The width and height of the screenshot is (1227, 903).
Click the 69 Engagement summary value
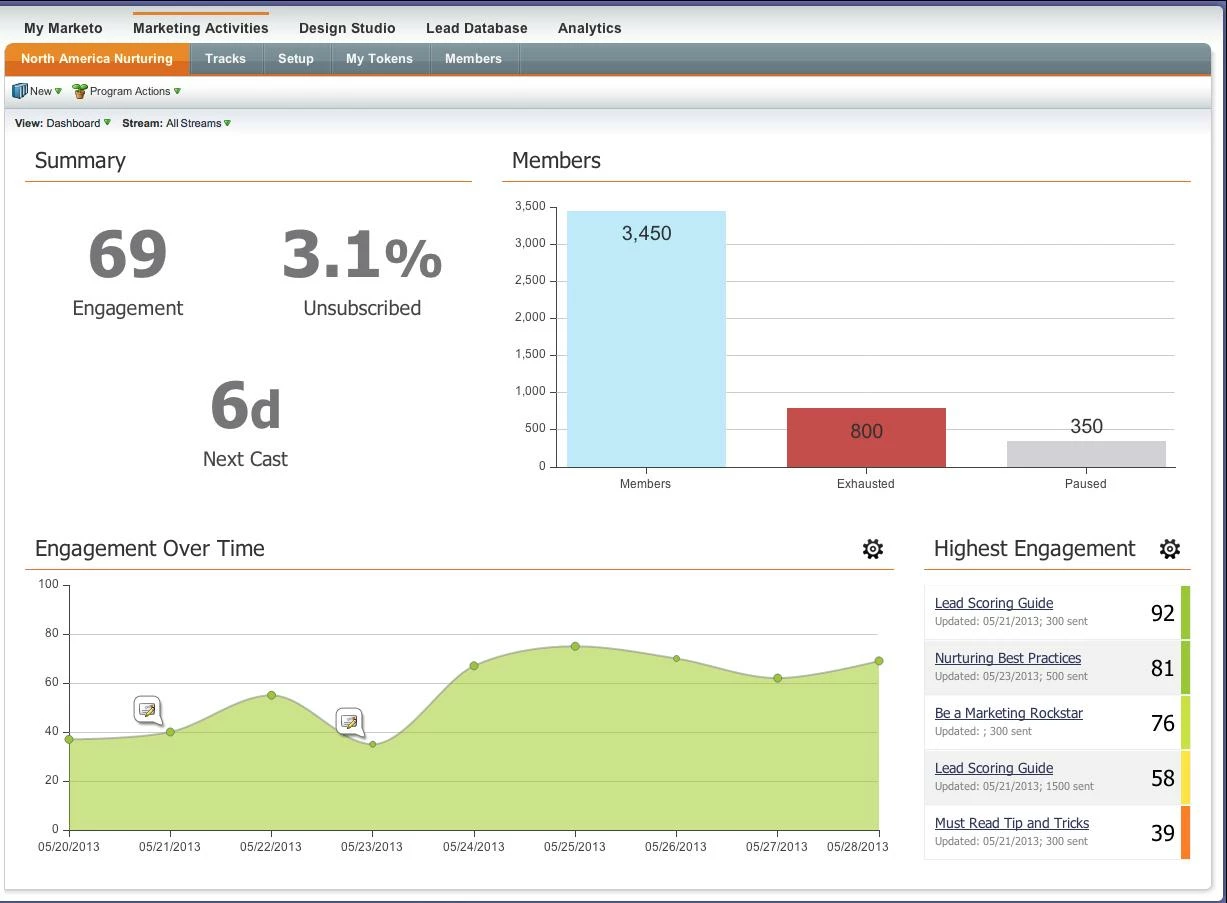(128, 254)
